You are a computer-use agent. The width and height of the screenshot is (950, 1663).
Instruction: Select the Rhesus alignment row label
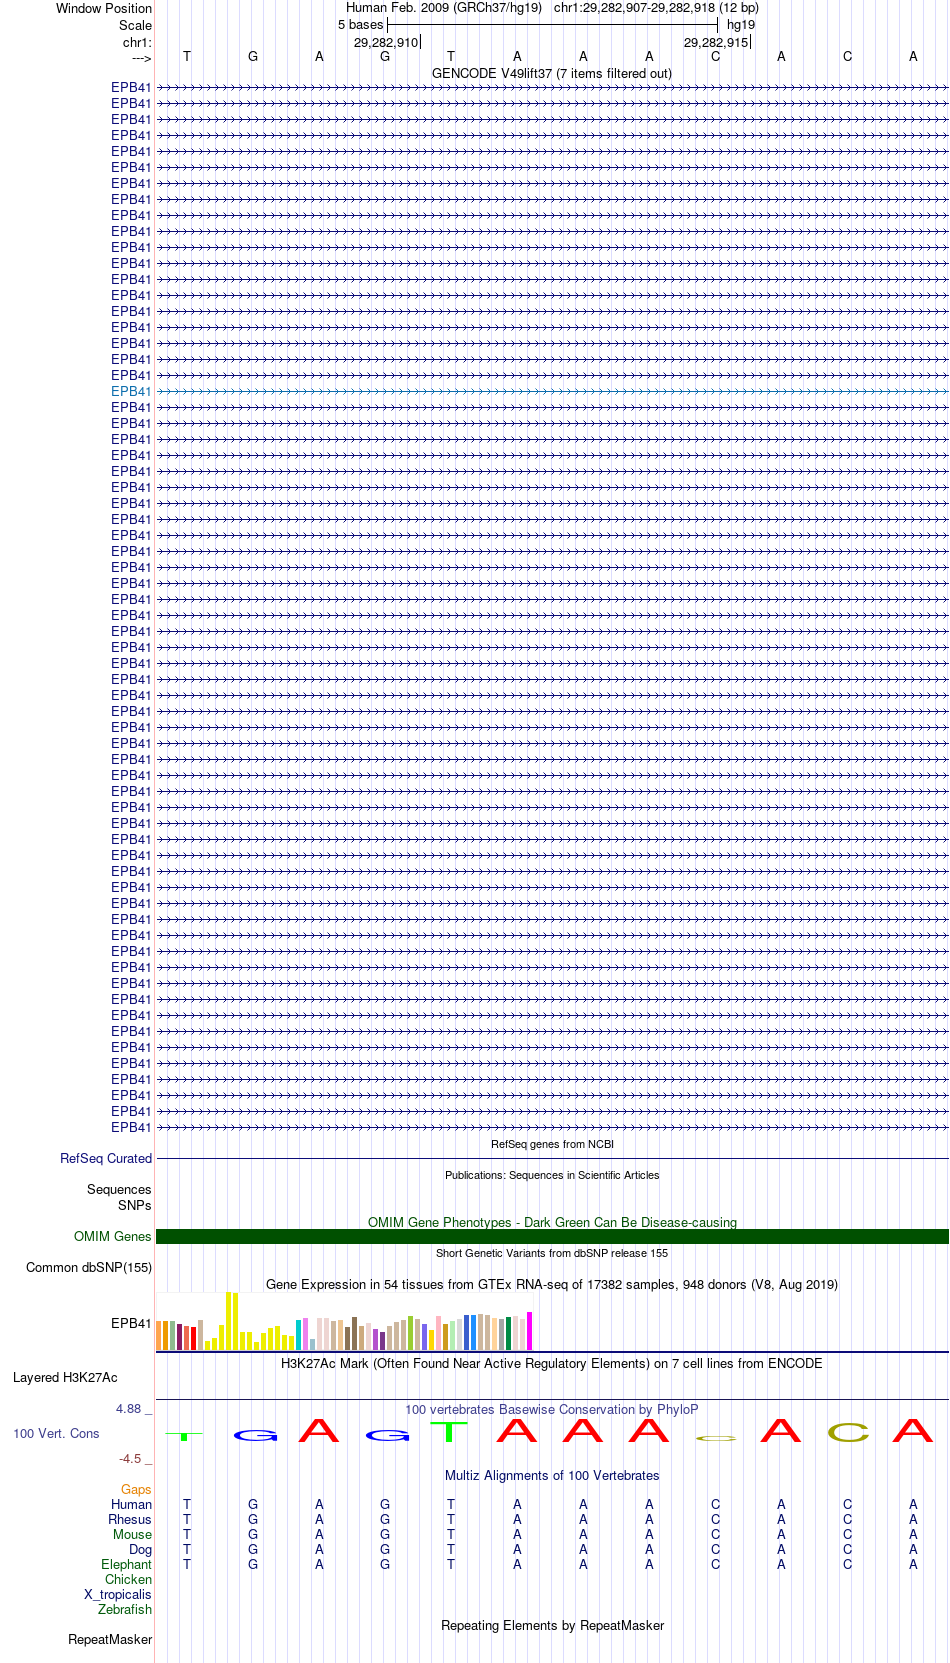(130, 1519)
